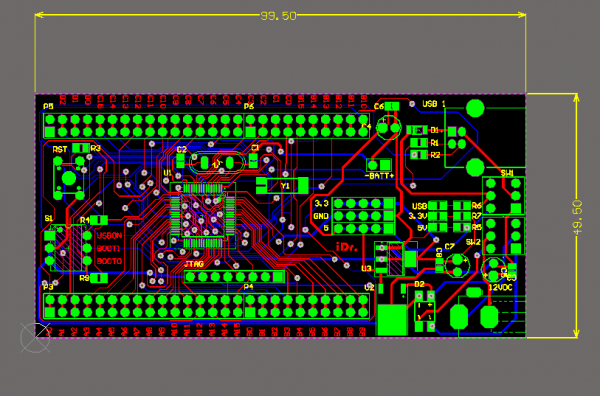
Task: Select the D2 diode designator
Action: point(420,284)
